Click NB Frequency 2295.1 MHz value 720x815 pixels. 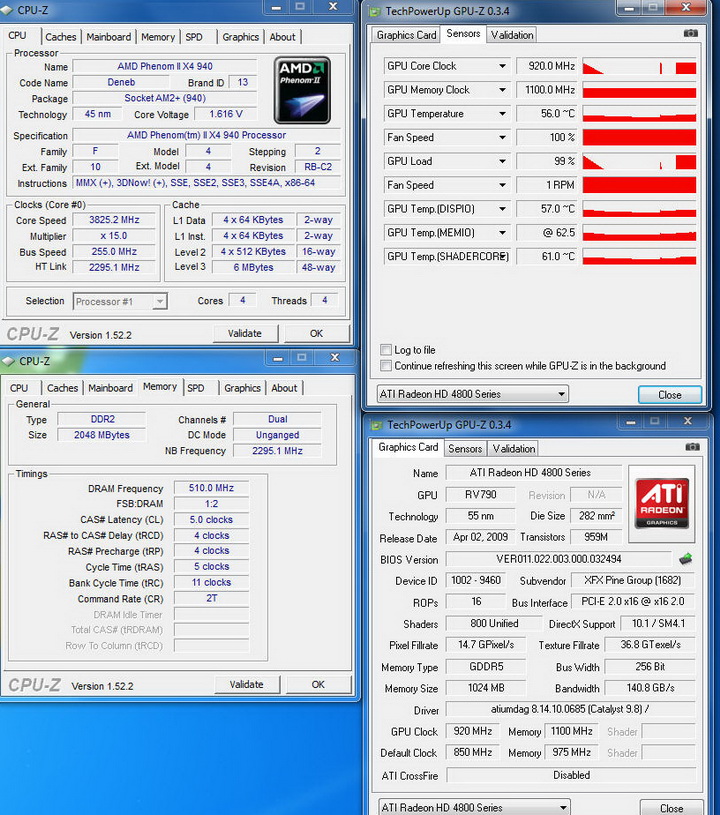click(277, 451)
